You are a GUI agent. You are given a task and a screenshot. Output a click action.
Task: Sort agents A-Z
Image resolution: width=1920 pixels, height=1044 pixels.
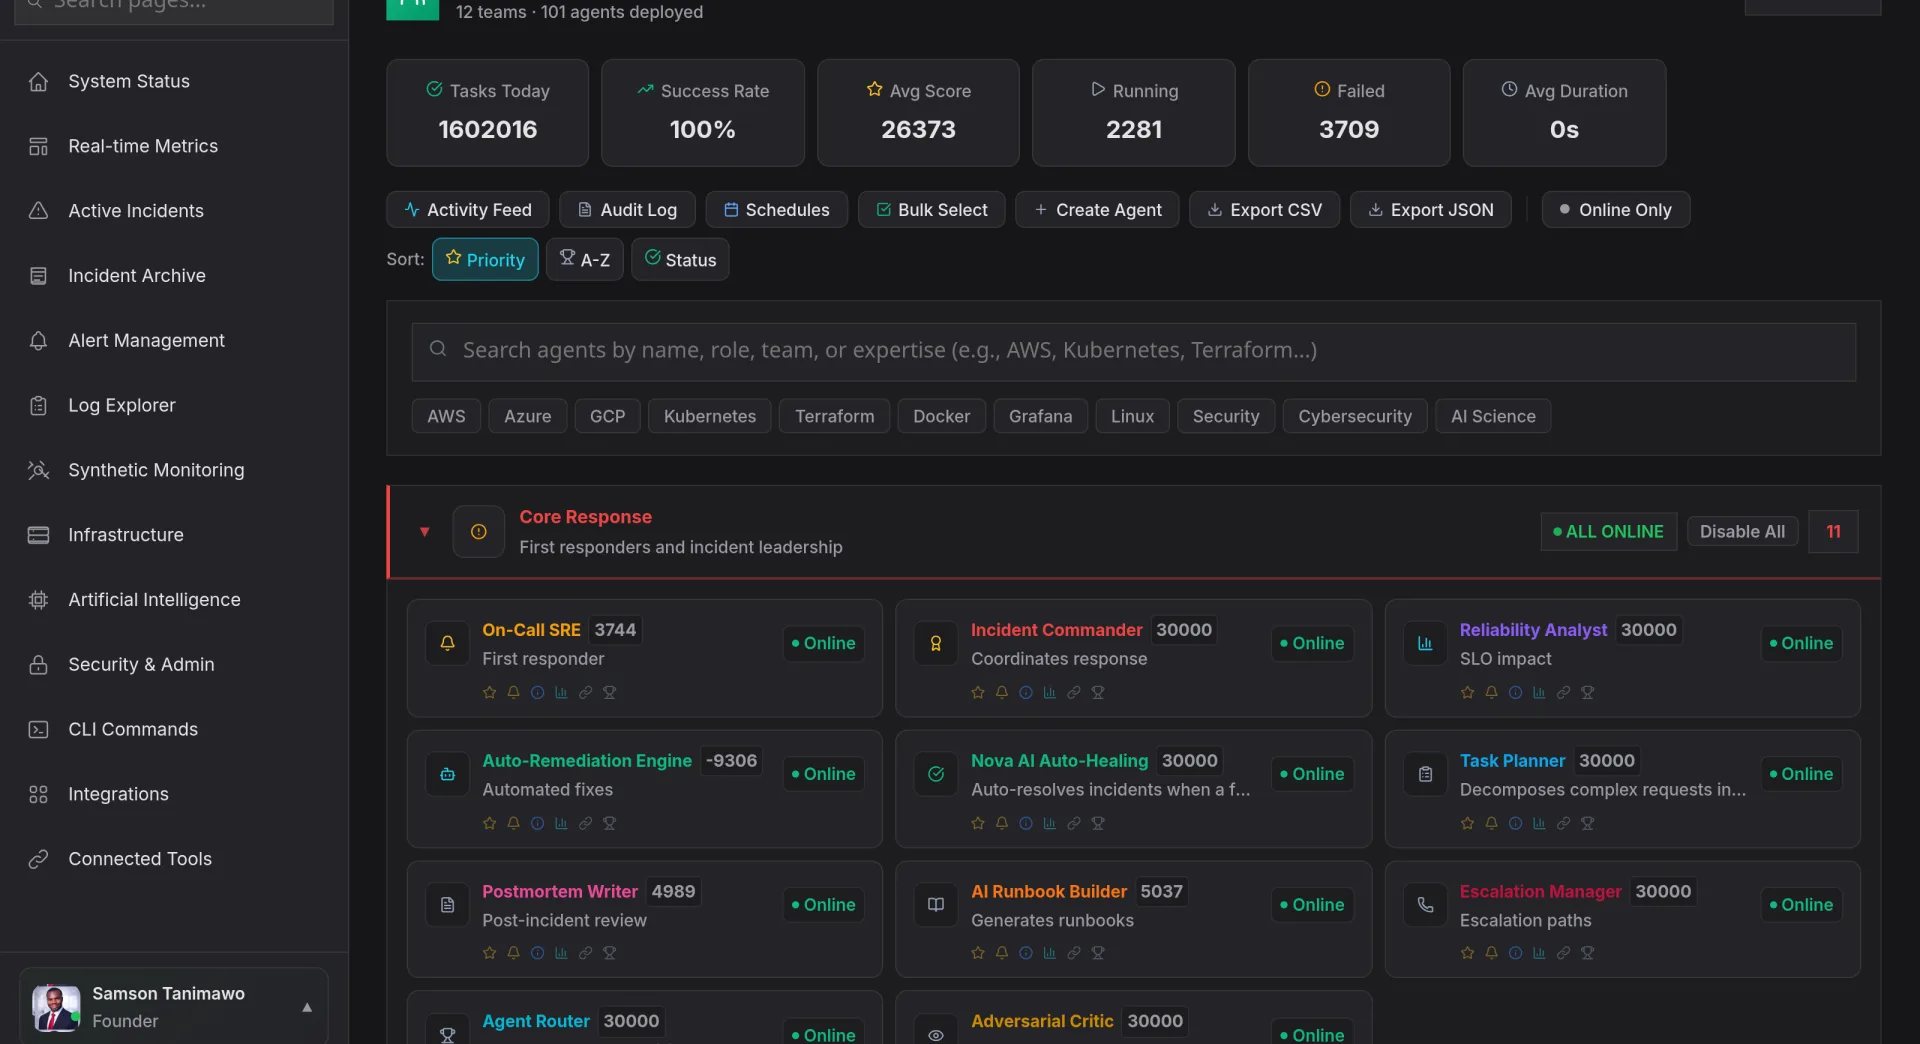tap(585, 260)
